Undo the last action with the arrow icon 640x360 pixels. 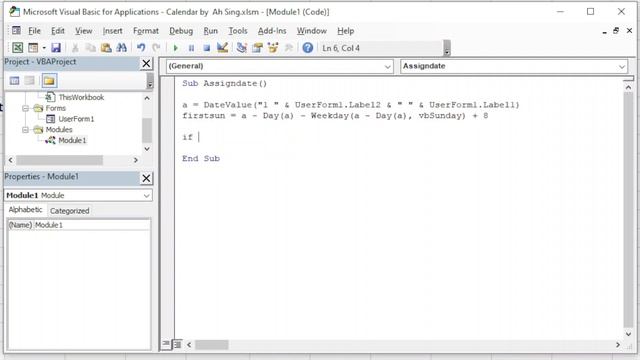[x=141, y=48]
